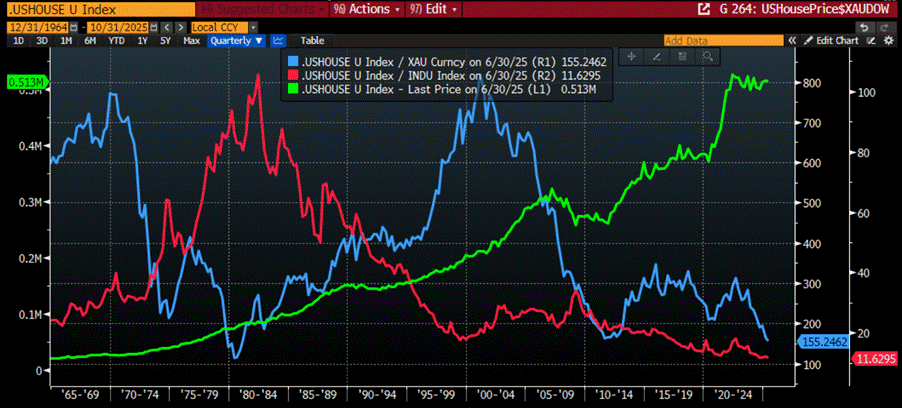The width and height of the screenshot is (902, 408).
Task: Expand the Local CCY currency dropdown arrow
Action: 254,27
